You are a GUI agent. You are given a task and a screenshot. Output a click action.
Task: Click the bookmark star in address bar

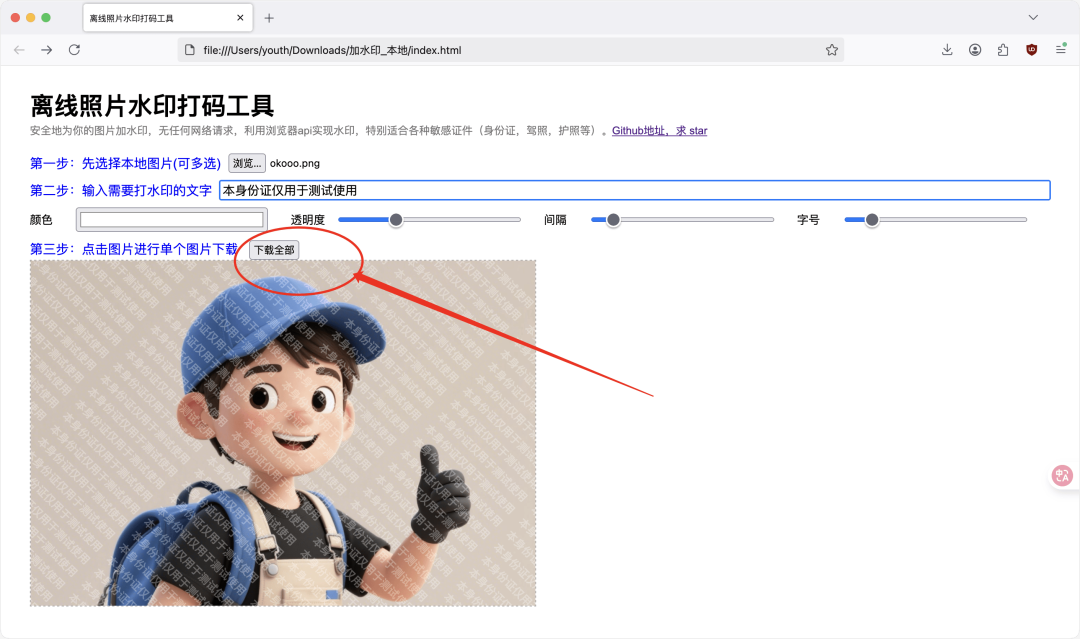click(x=832, y=48)
